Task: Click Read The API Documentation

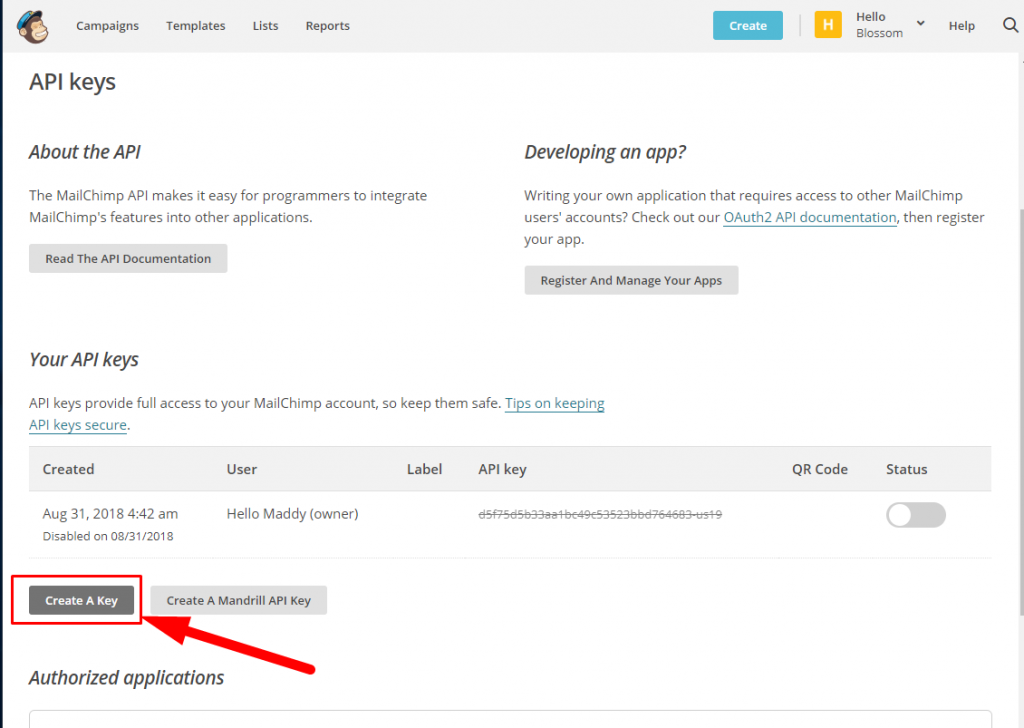Action: [x=128, y=259]
